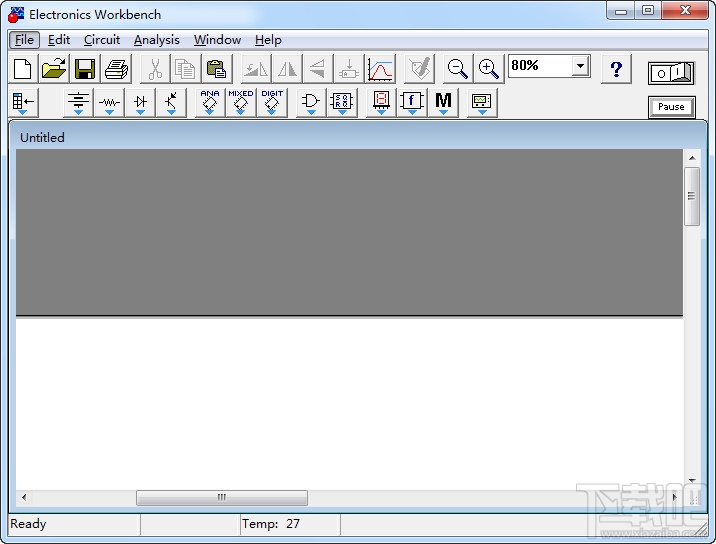Click the Help question mark button
This screenshot has width=716, height=544.
tap(616, 69)
